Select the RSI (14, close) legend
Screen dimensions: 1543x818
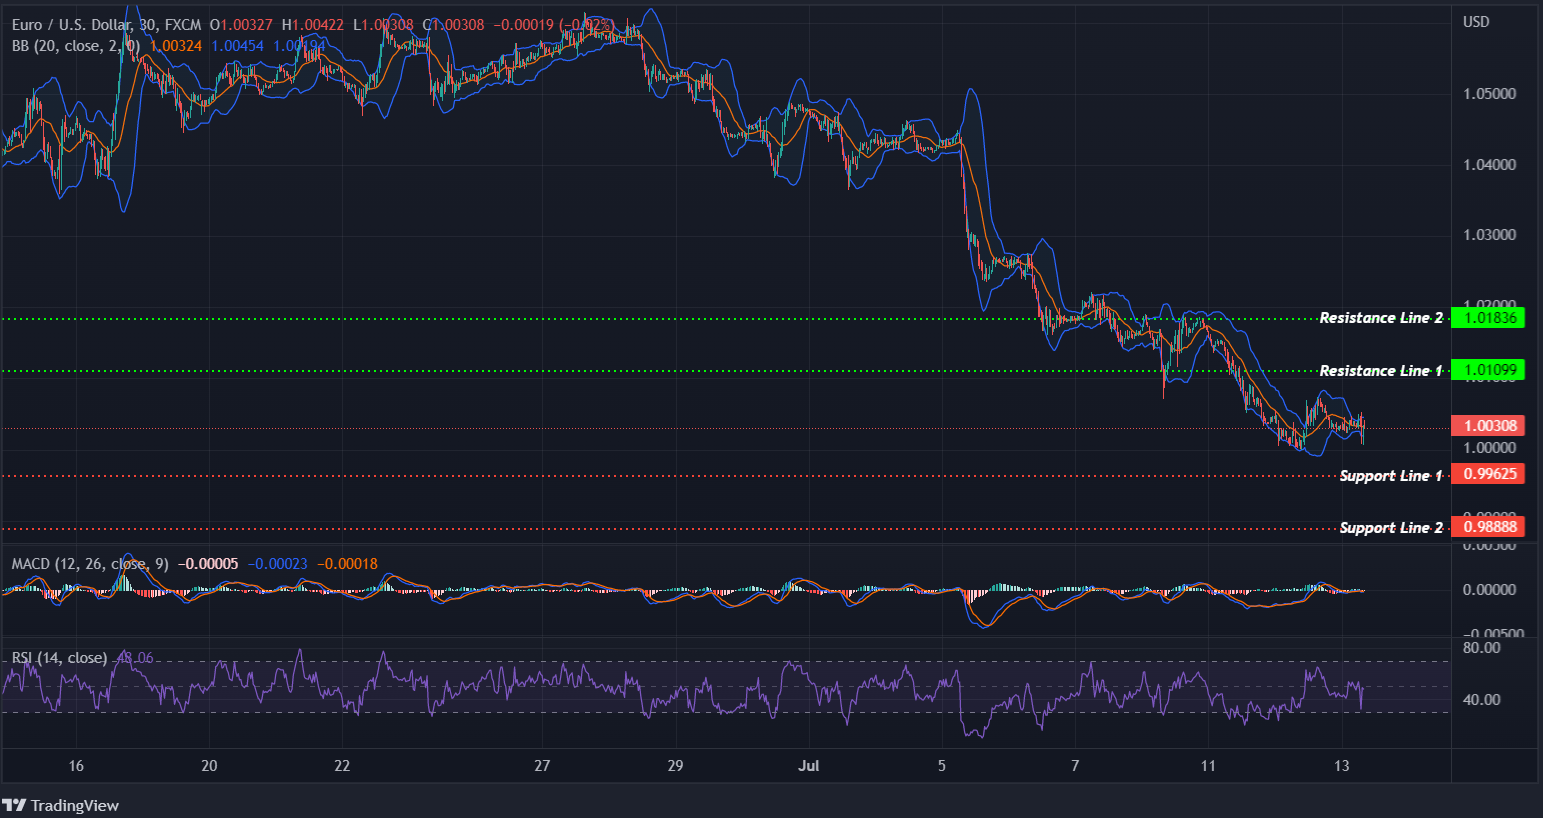[x=58, y=658]
